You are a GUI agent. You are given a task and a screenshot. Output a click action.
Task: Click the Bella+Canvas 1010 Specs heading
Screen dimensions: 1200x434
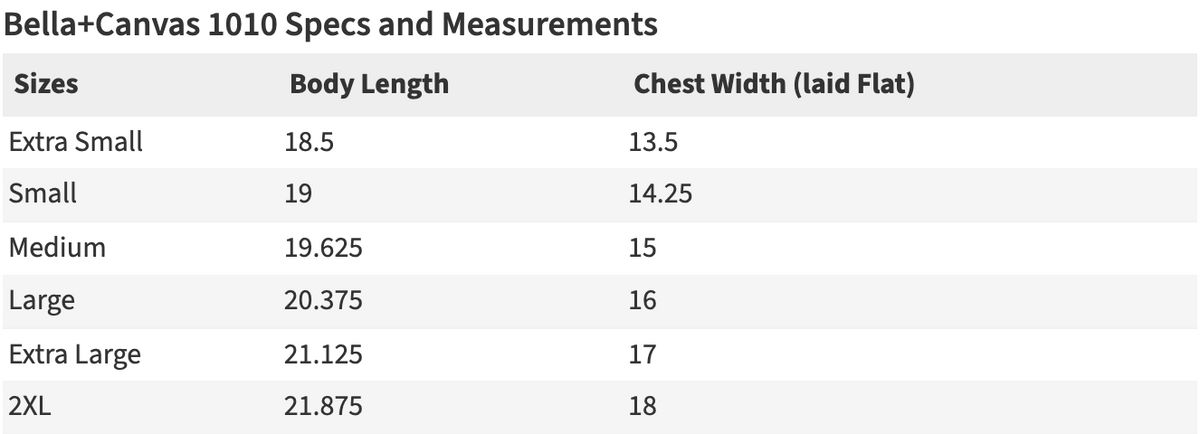(331, 24)
